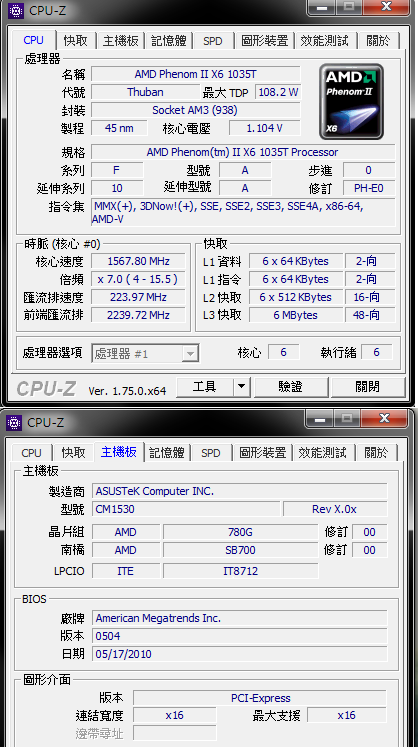Click the version text Ver. 1.75.0.x64
The width and height of the screenshot is (419, 747).
(128, 391)
